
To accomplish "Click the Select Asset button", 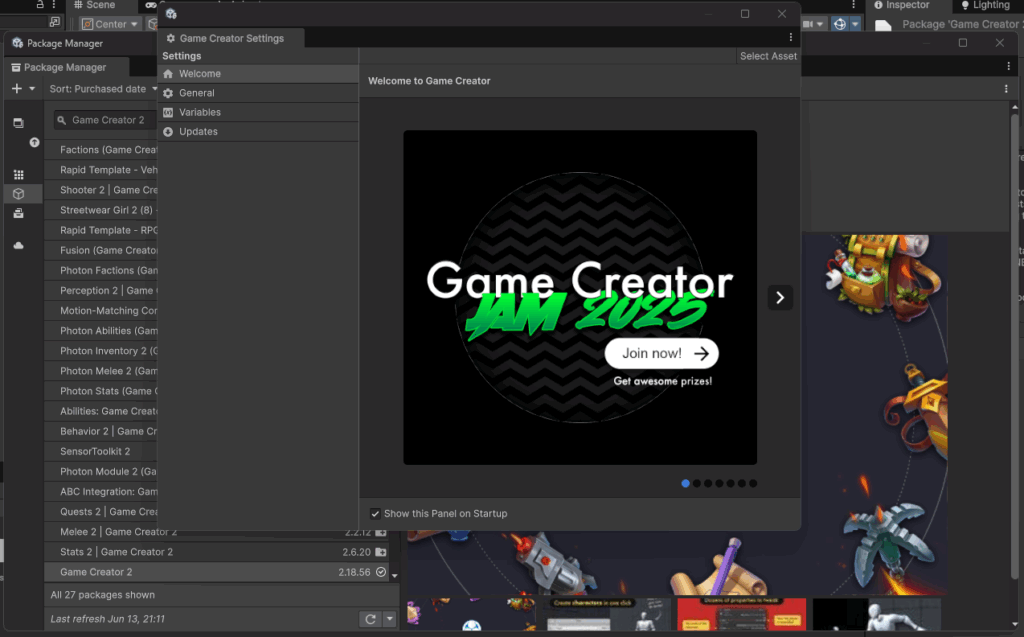I will [x=768, y=56].
